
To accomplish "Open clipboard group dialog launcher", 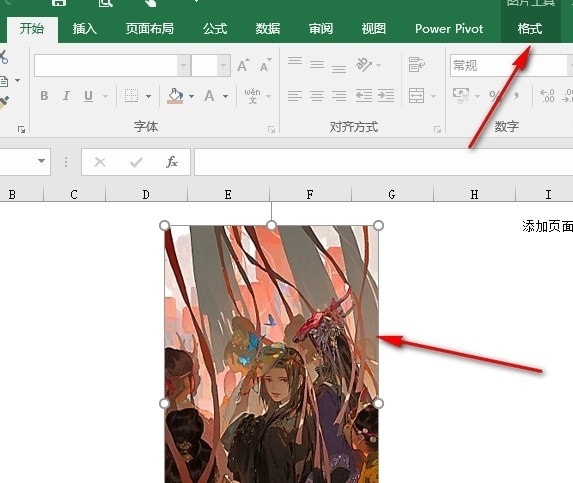I will pos(22,129).
